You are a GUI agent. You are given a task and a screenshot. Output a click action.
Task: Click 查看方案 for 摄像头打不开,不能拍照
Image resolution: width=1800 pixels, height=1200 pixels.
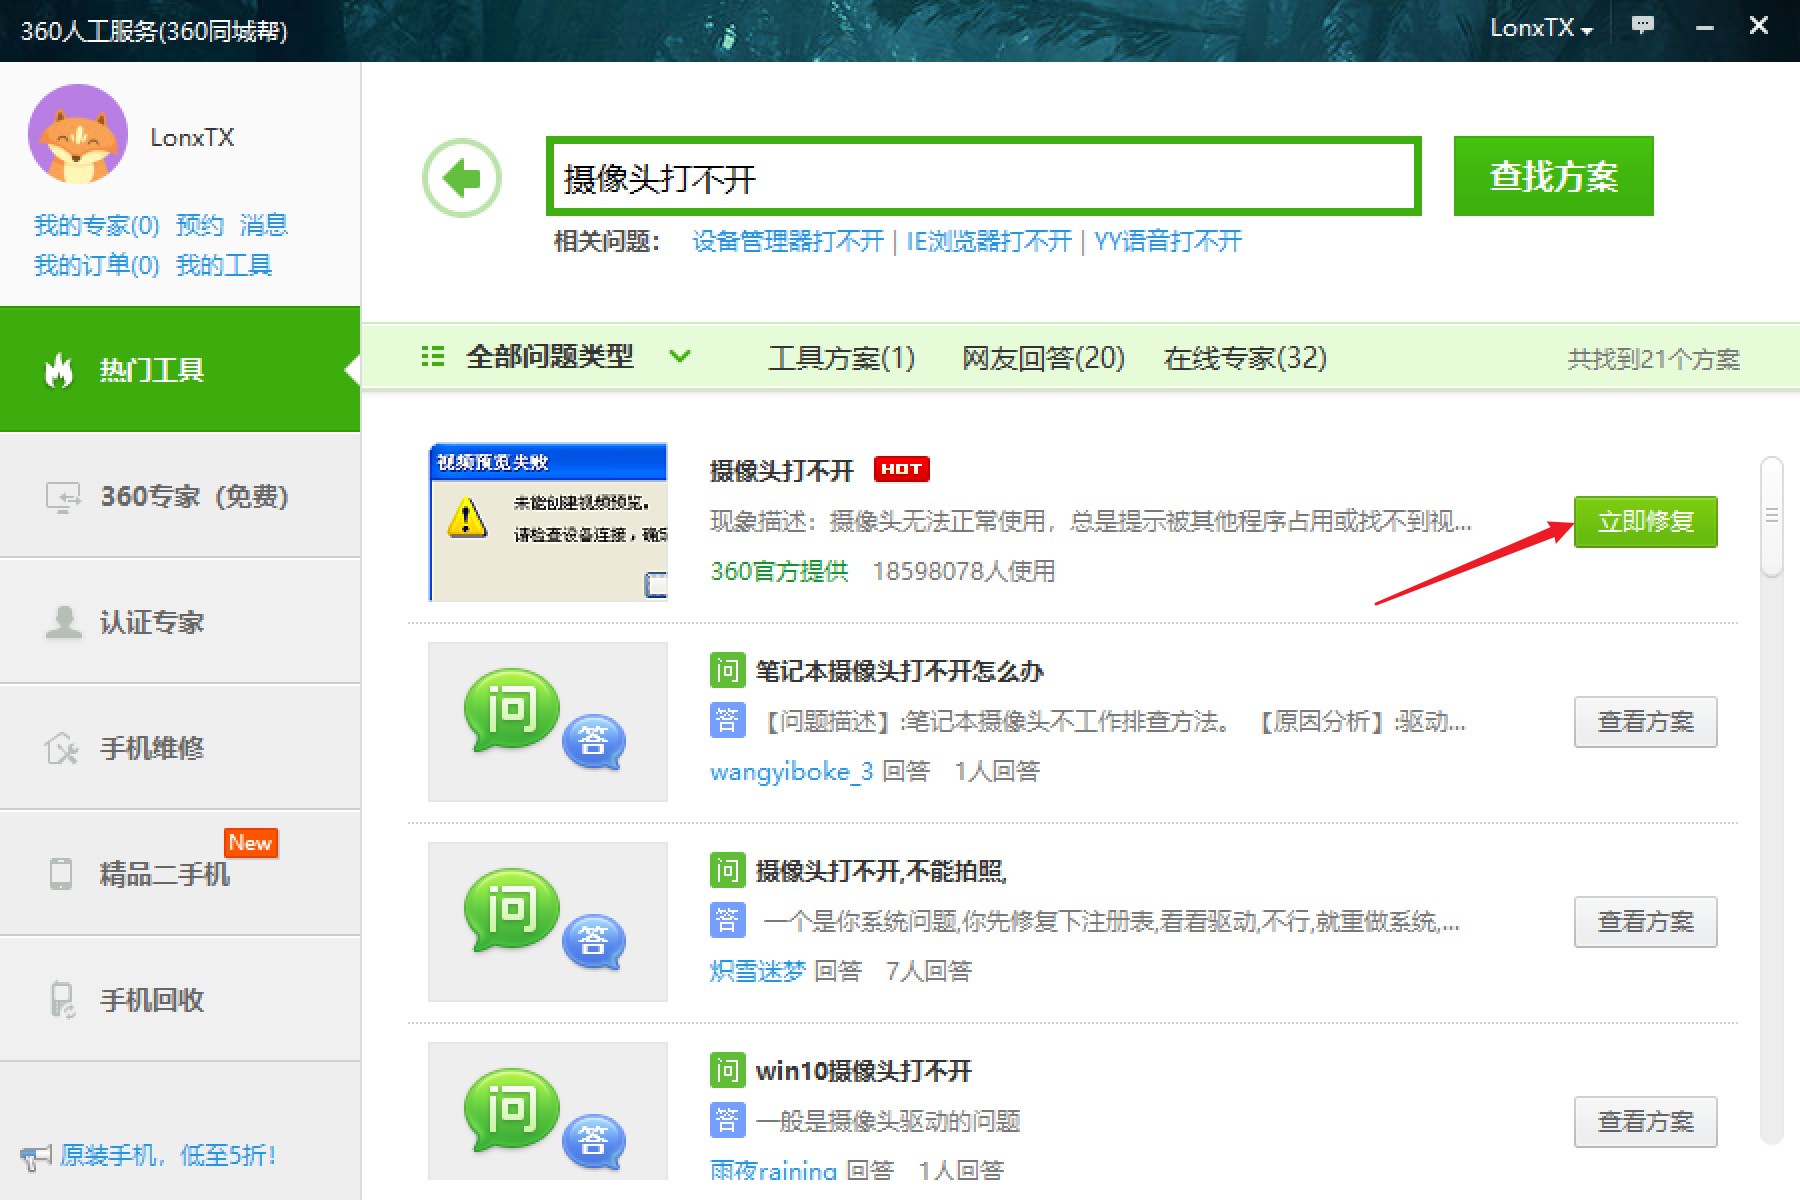(1645, 922)
